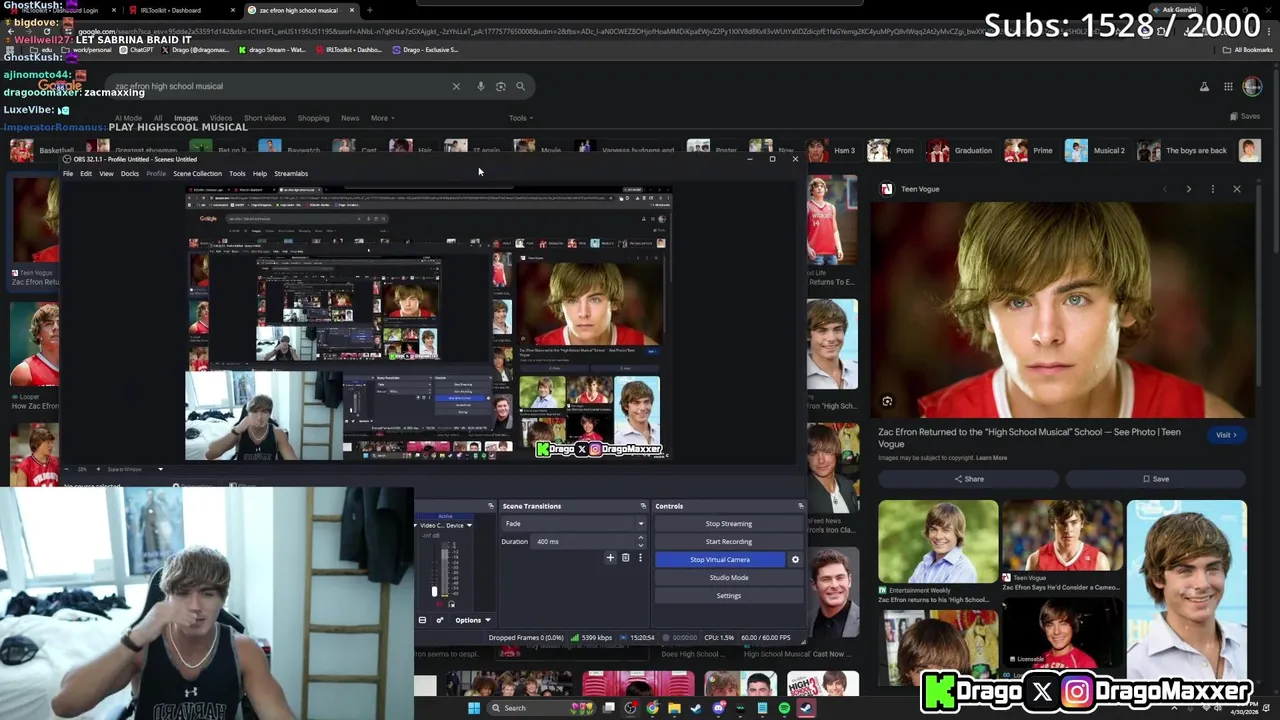Pop out the Scene Transitions dock

tap(645, 506)
